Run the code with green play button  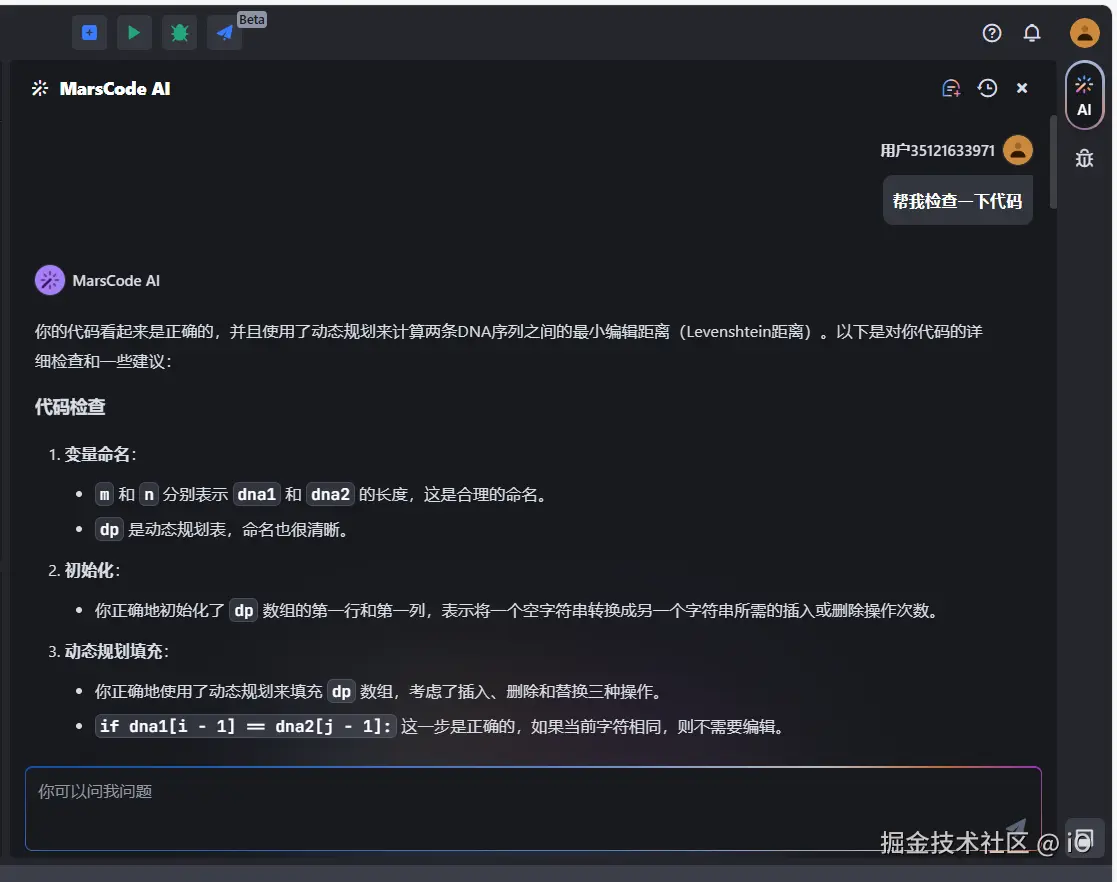click(134, 33)
